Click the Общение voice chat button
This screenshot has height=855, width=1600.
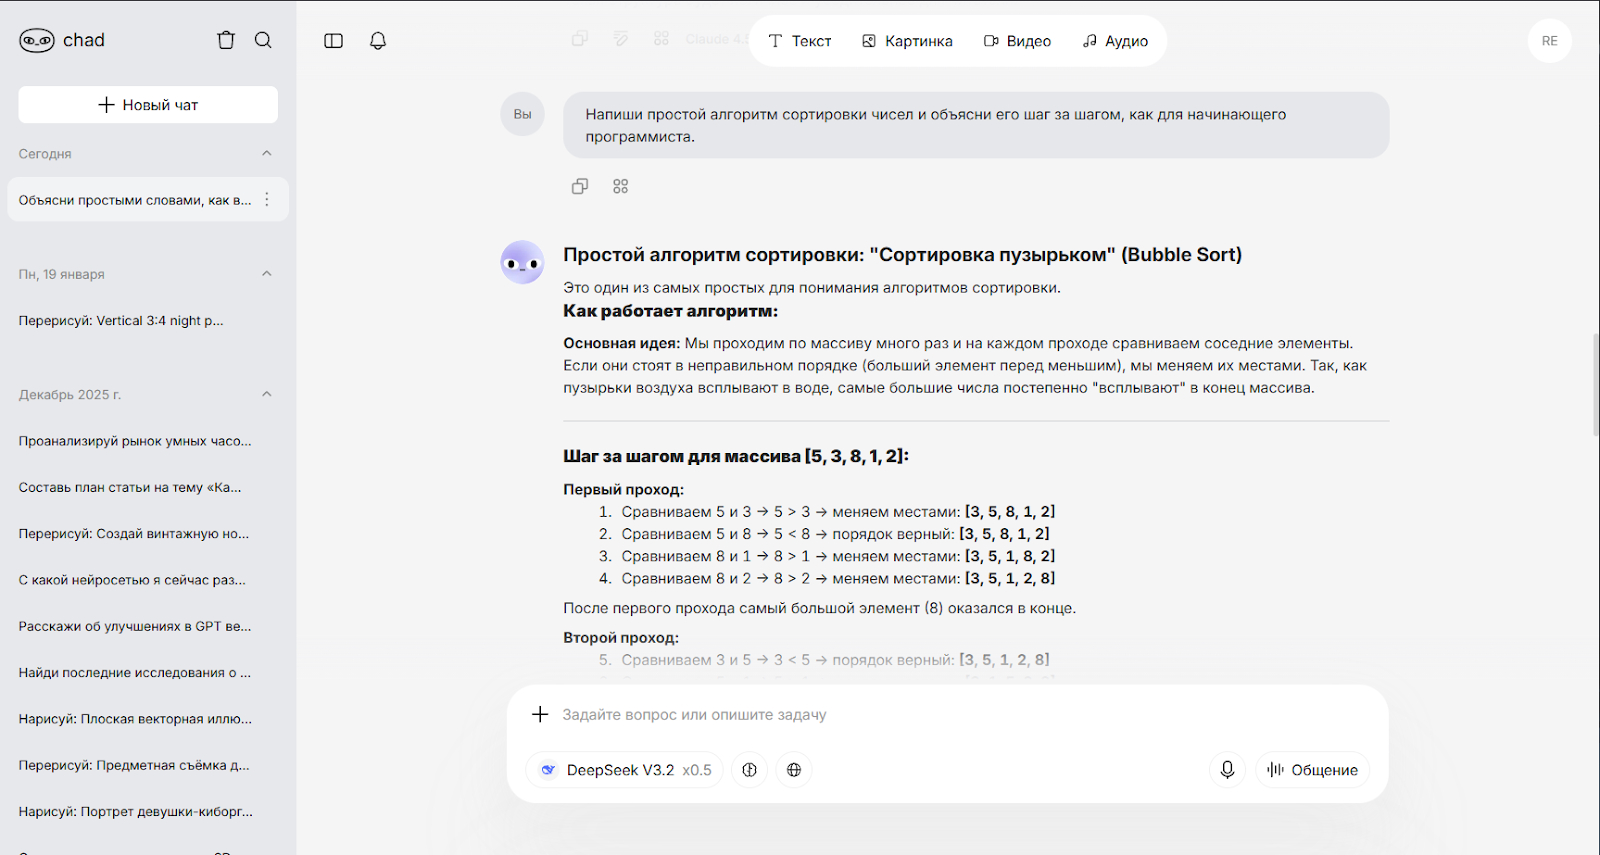pyautogui.click(x=1312, y=770)
